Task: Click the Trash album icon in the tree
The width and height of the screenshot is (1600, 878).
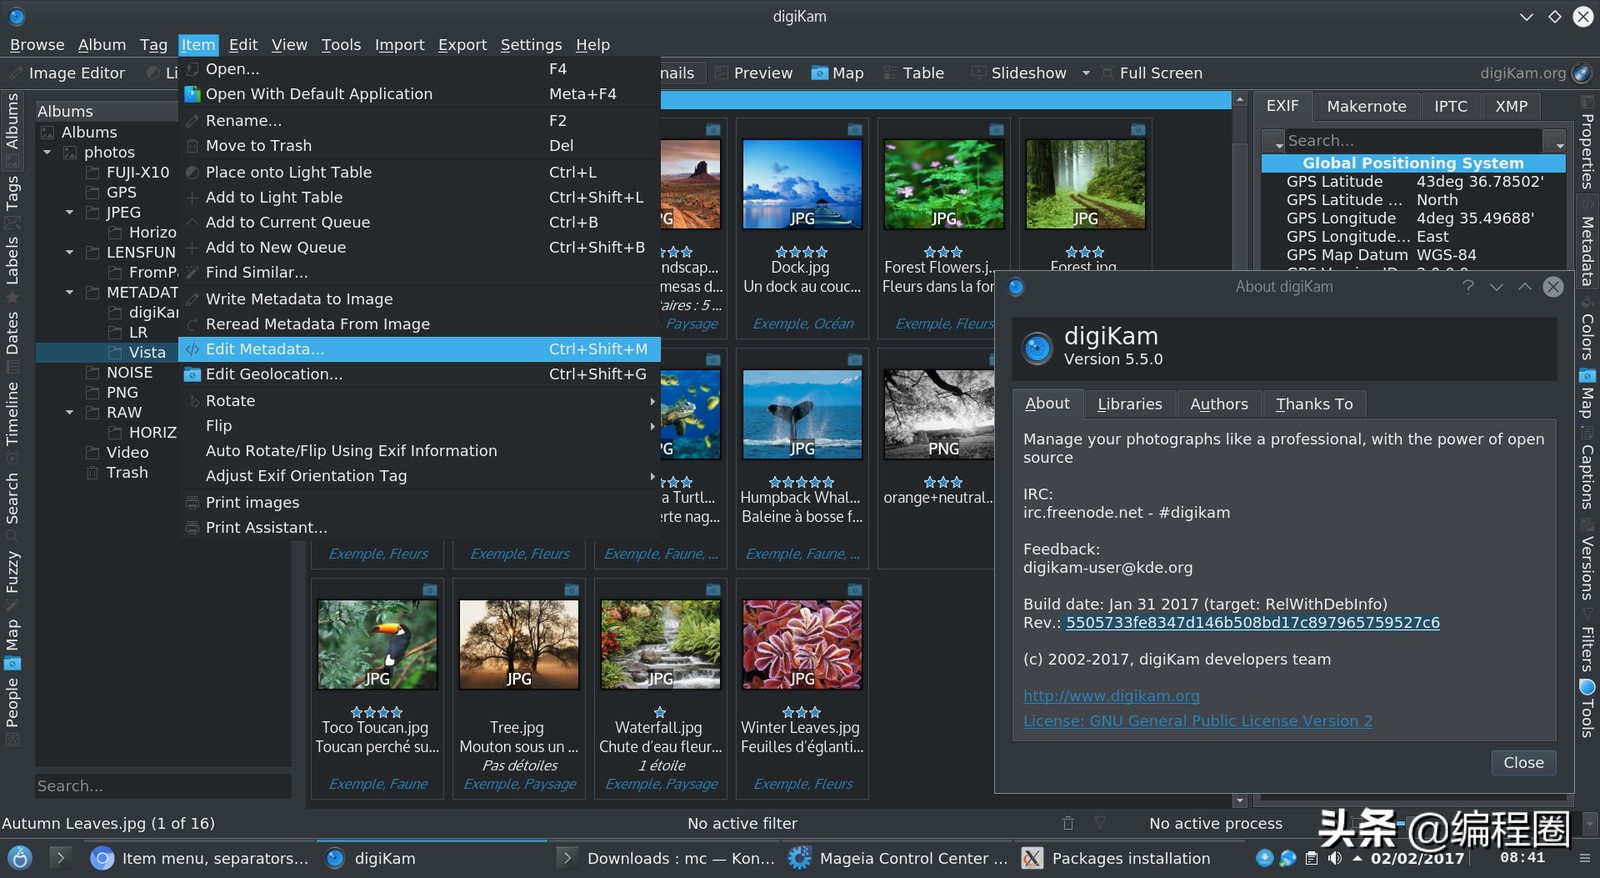Action: pyautogui.click(x=93, y=473)
